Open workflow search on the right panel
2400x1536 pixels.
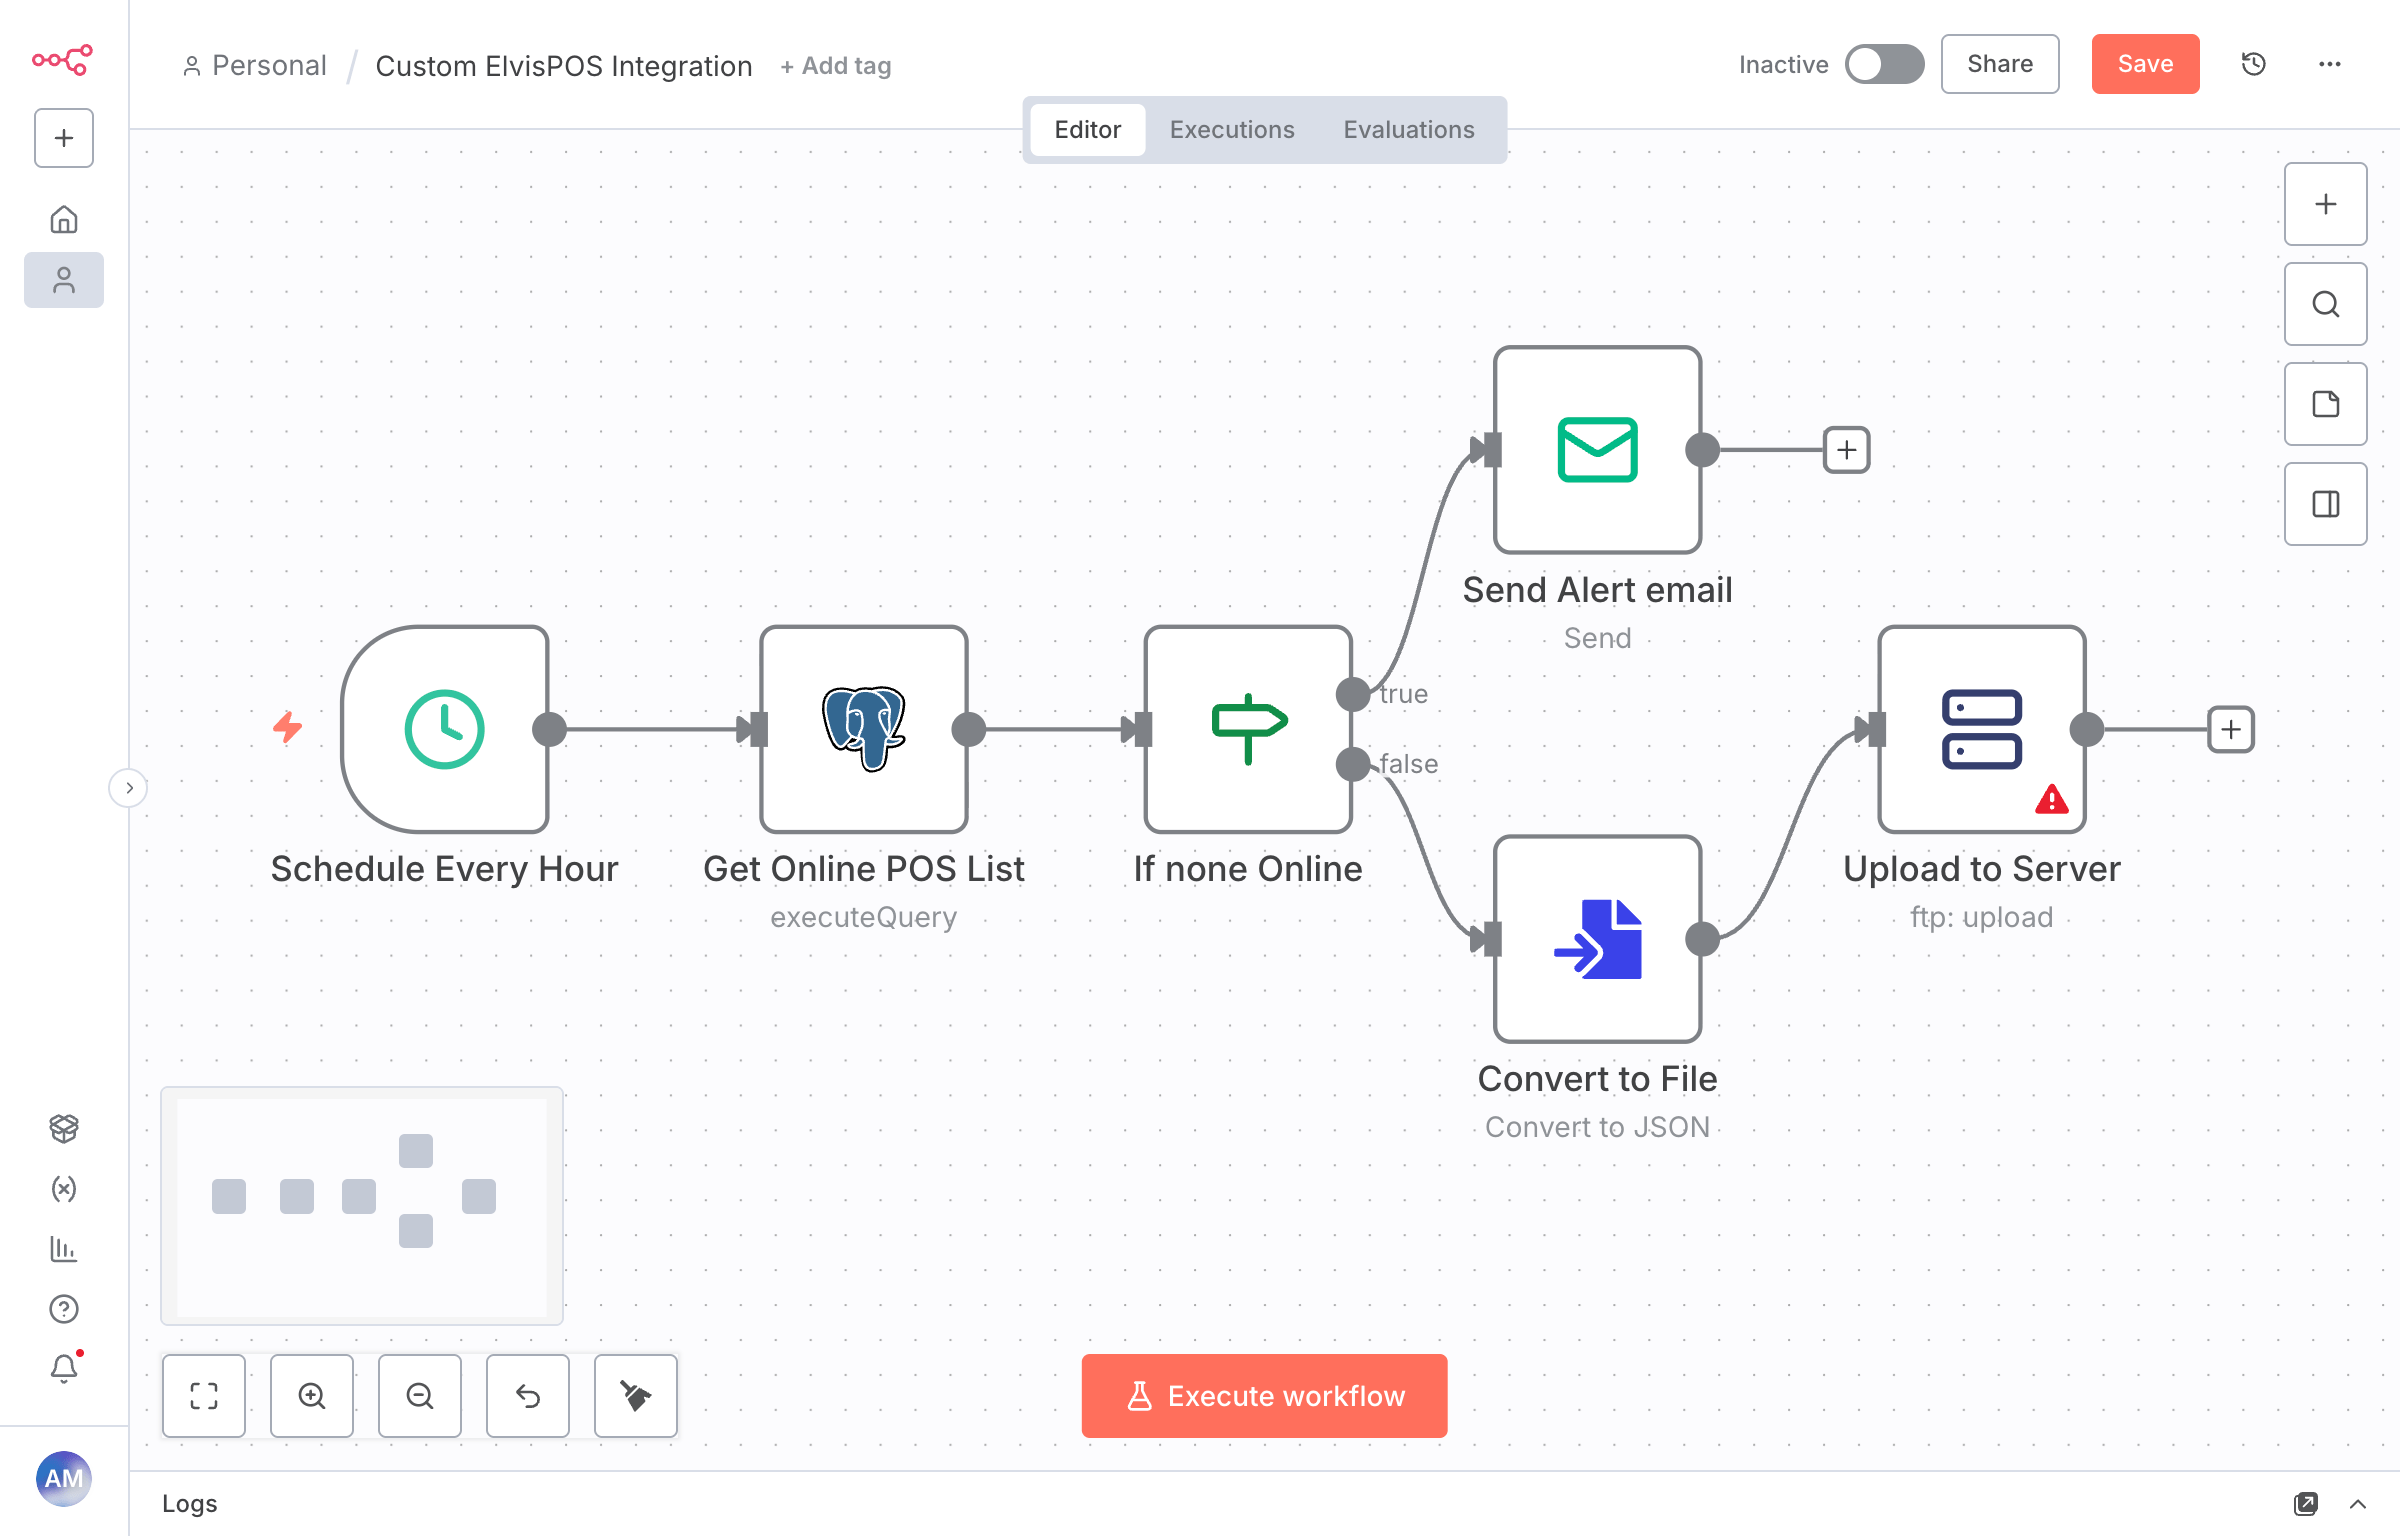coord(2324,304)
